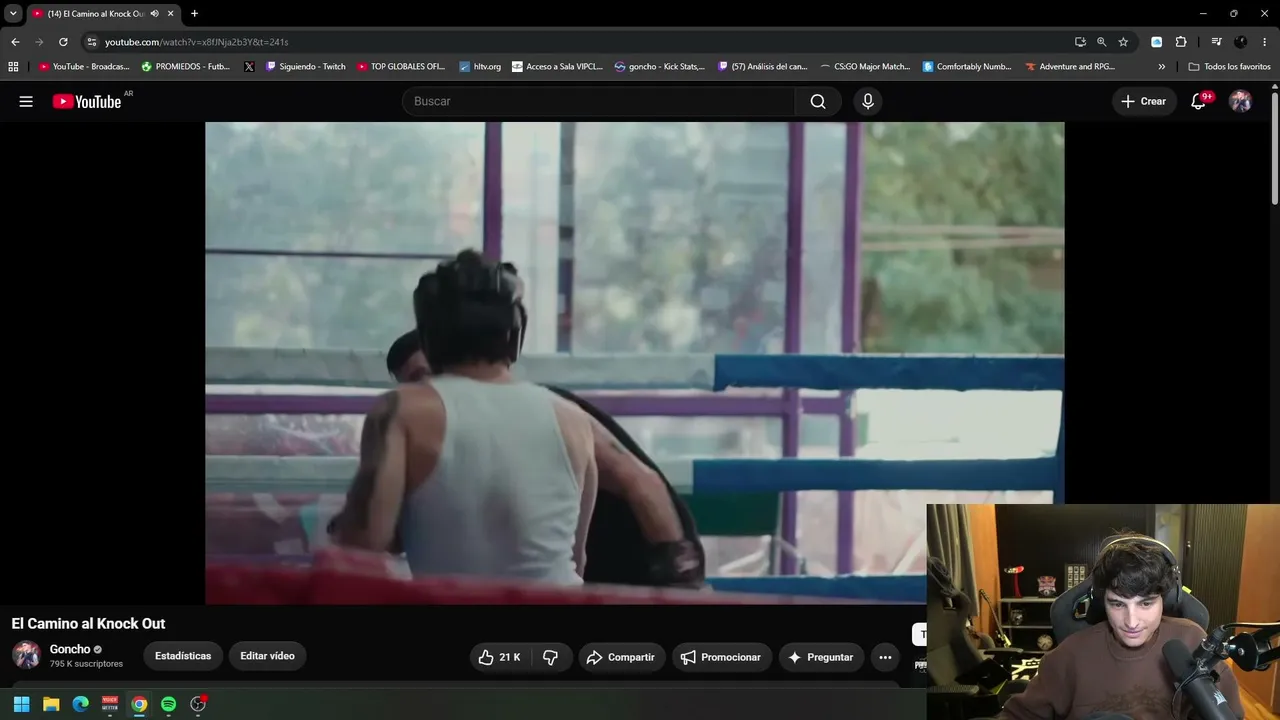Open File Explorer from the taskbar

(x=51, y=704)
